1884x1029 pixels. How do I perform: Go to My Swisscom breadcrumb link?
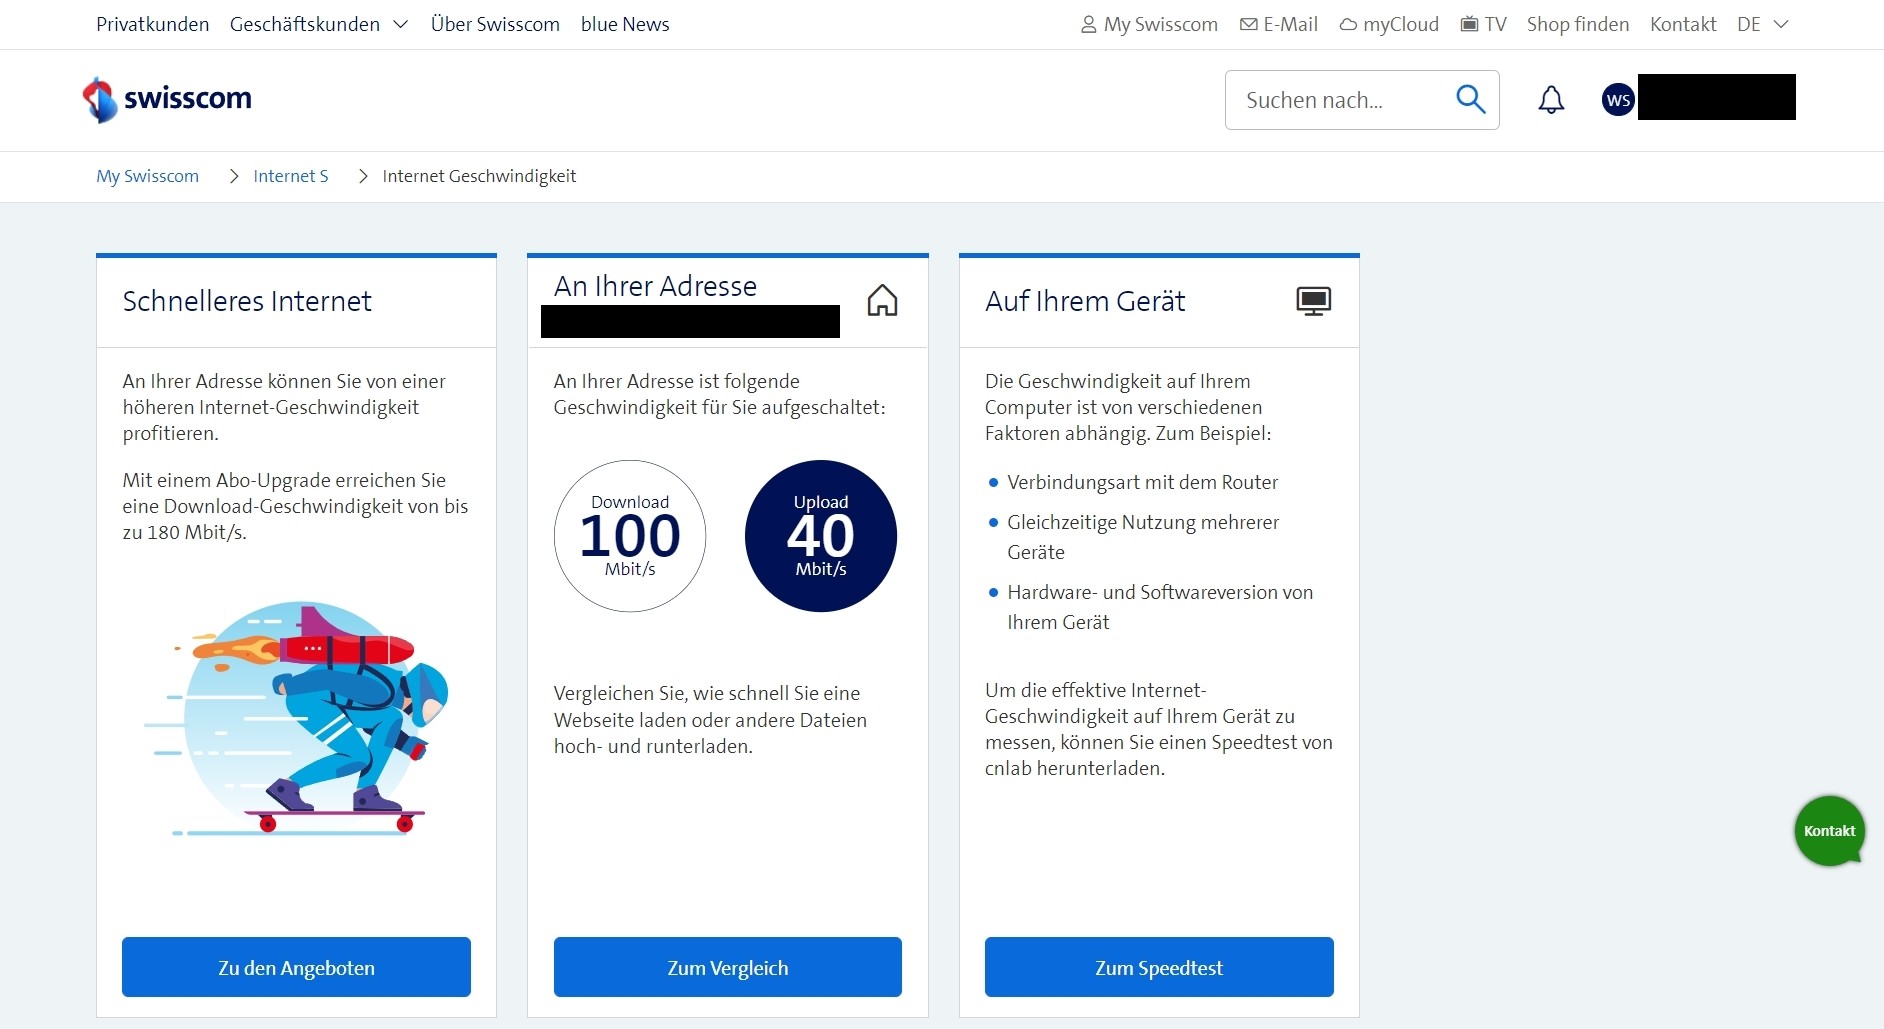(x=147, y=176)
